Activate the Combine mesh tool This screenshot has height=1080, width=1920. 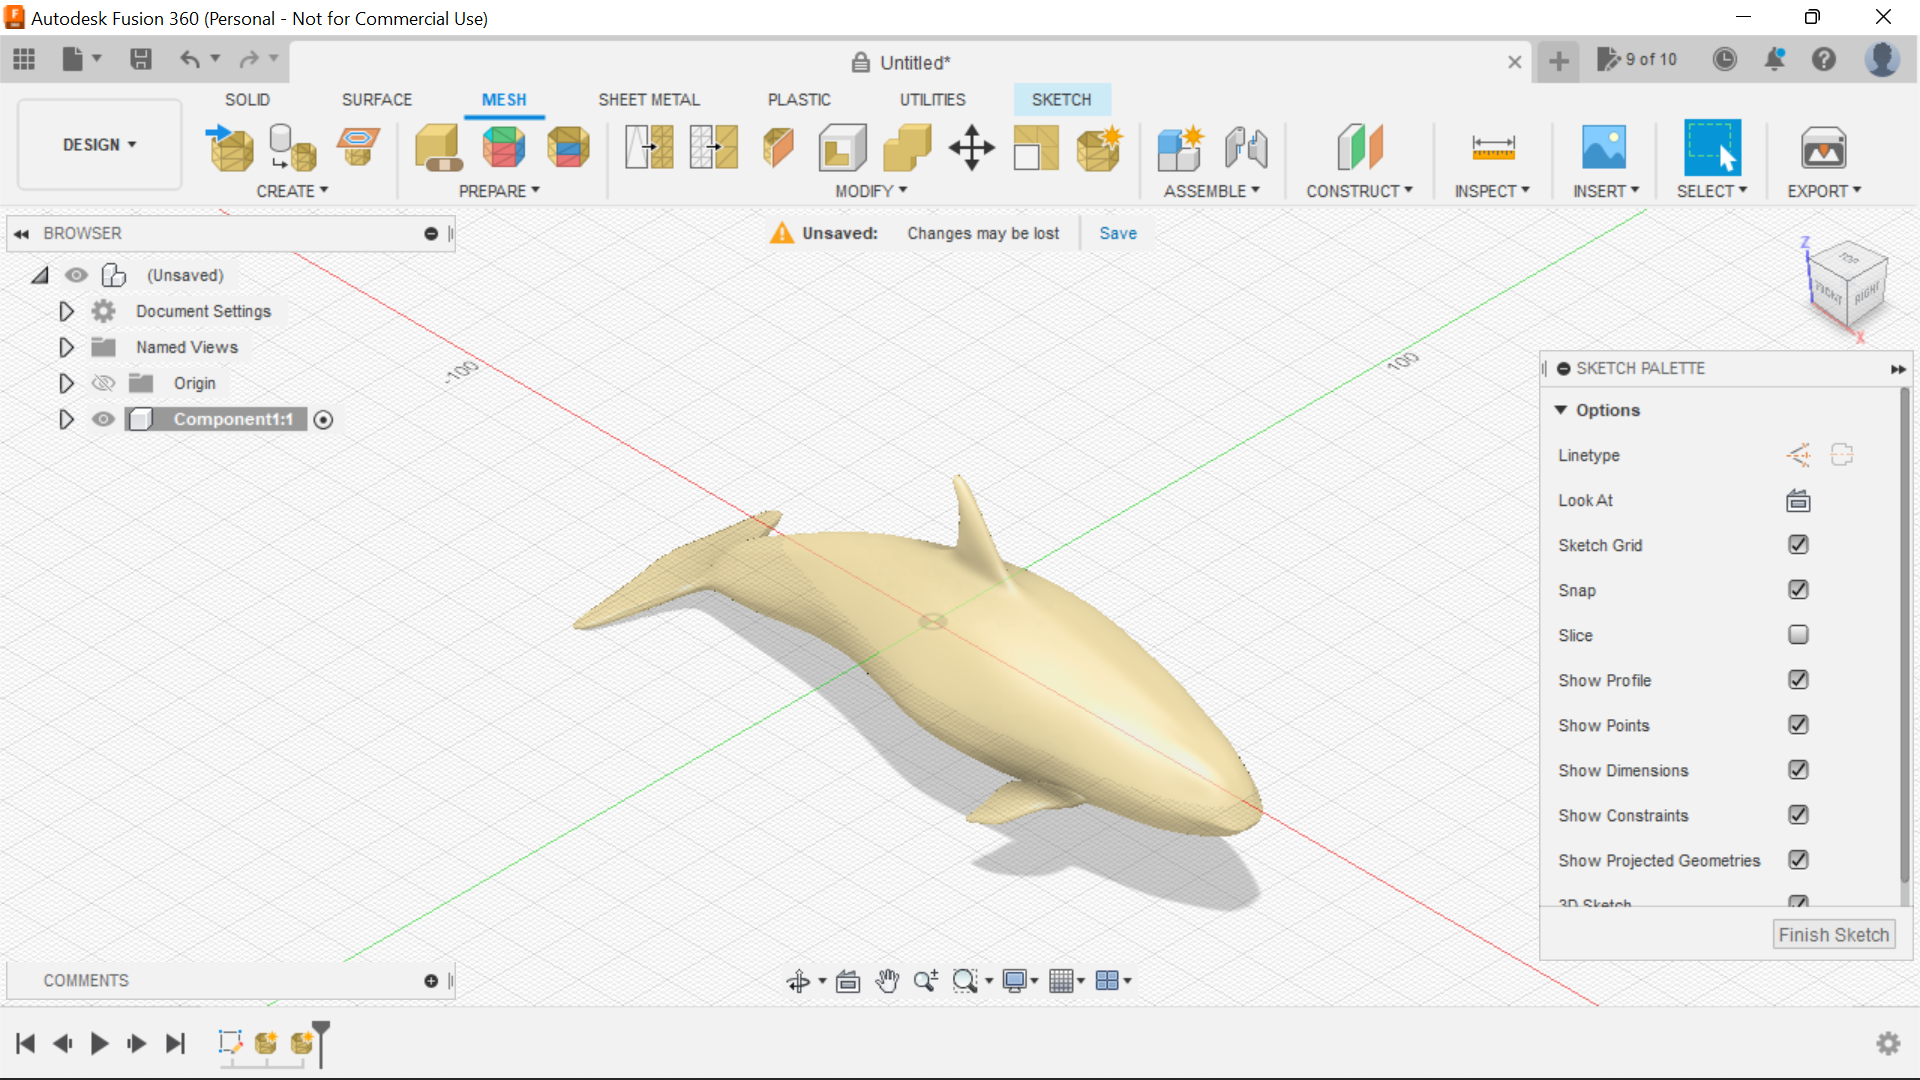[907, 147]
